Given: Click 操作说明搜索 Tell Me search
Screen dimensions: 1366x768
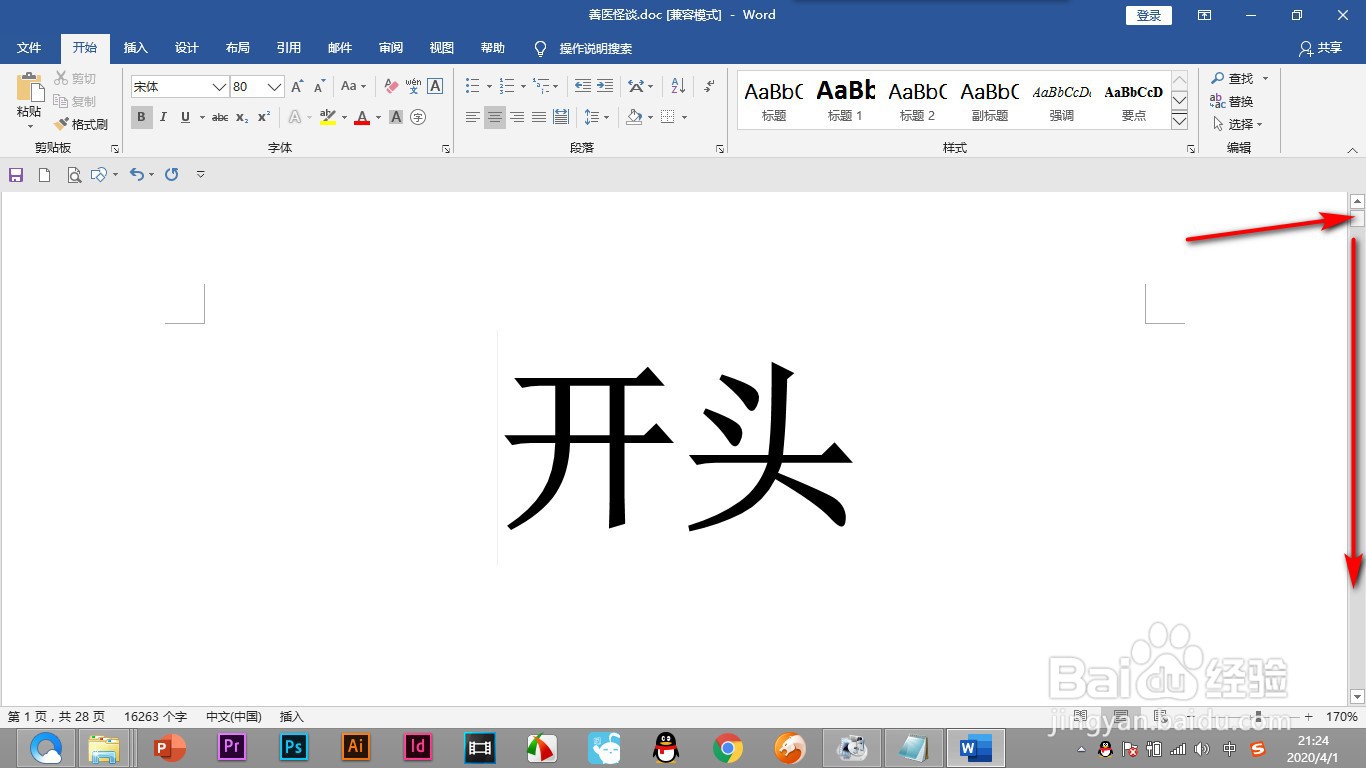Looking at the screenshot, I should [x=584, y=48].
